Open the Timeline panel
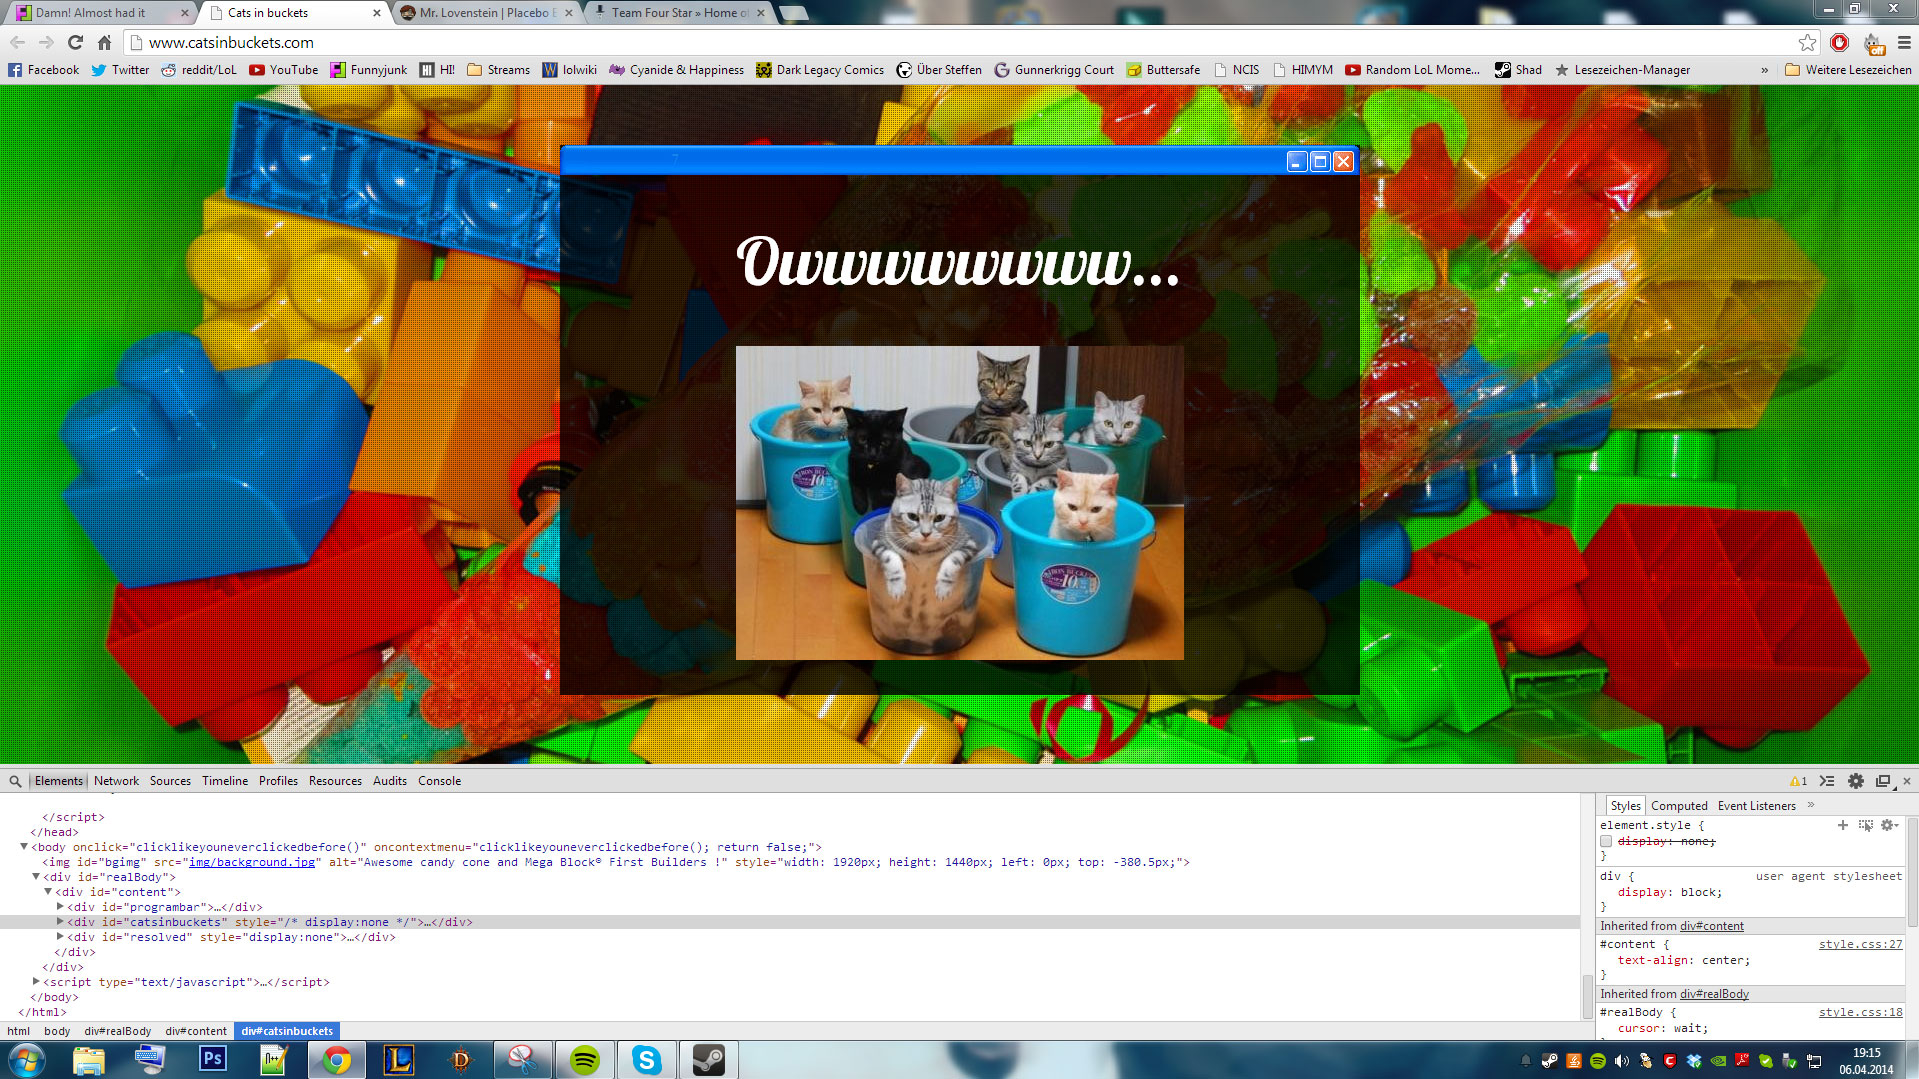 (225, 781)
